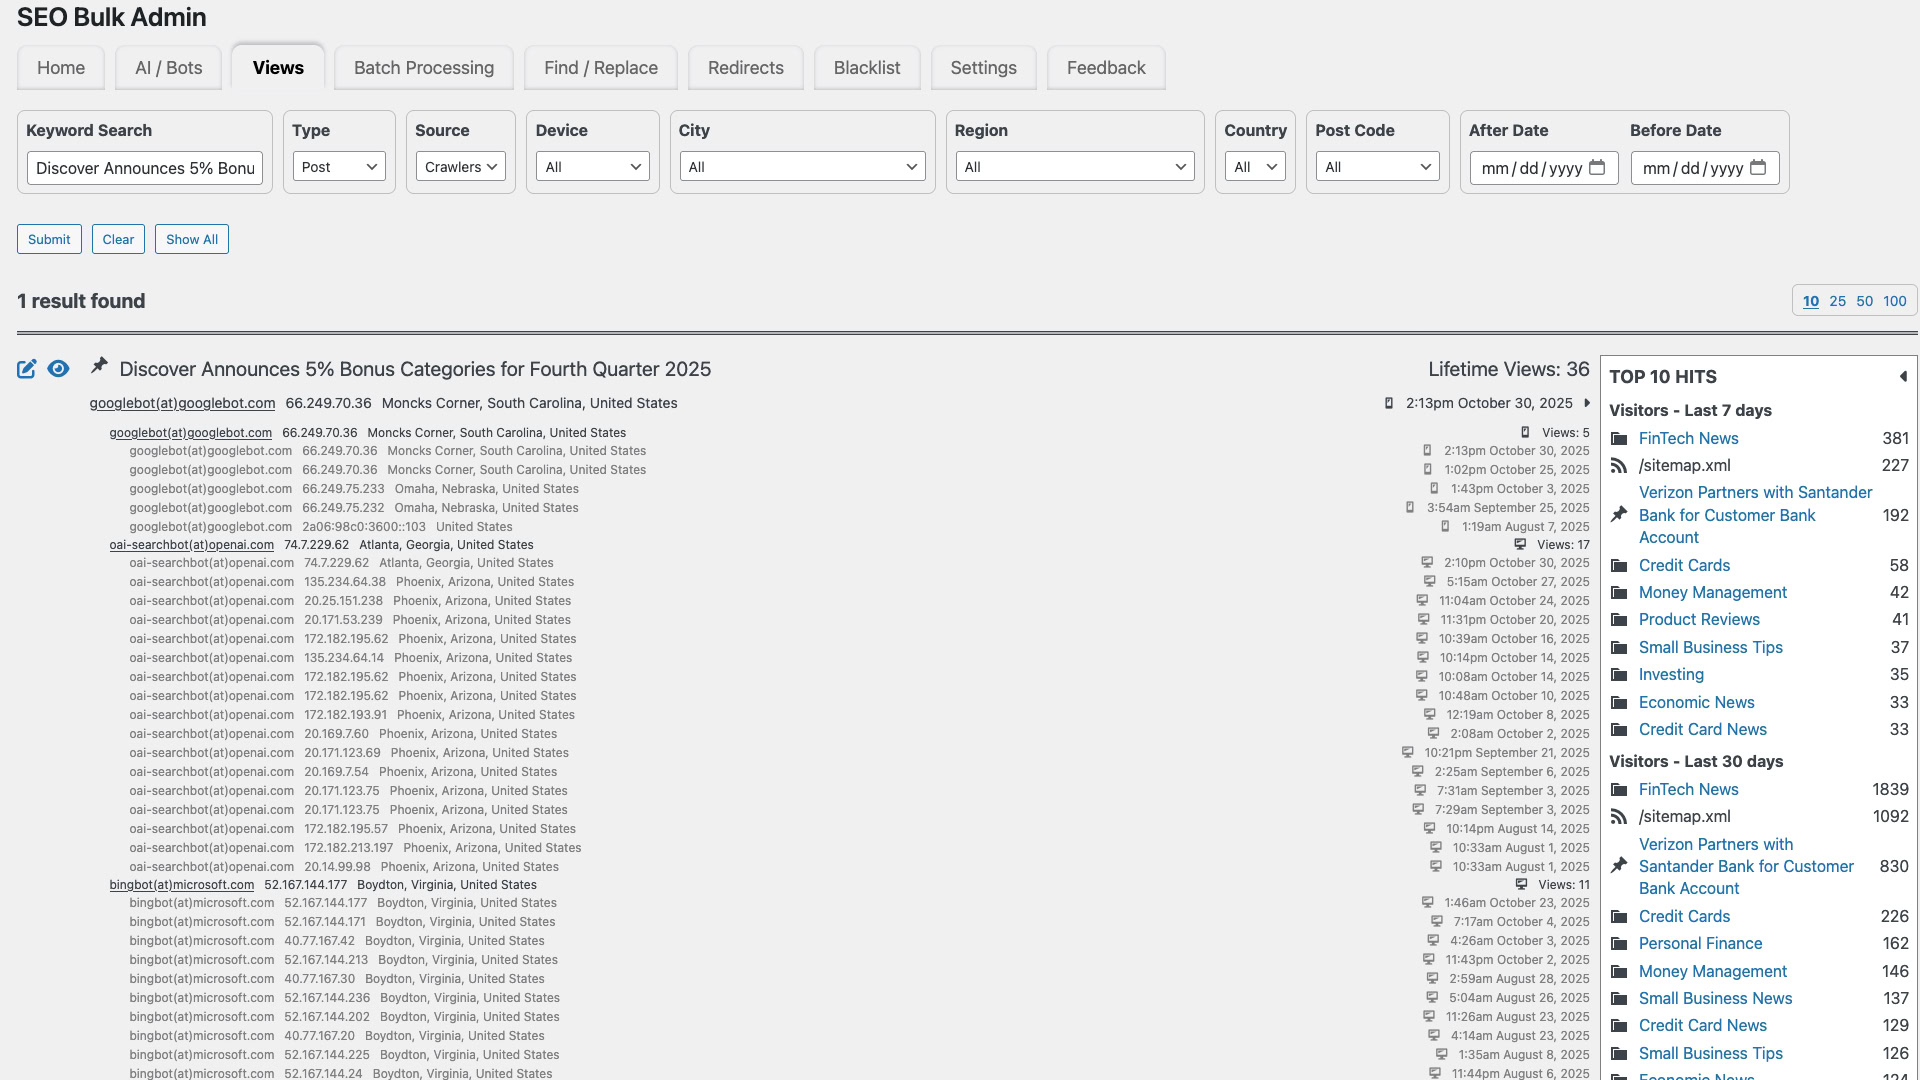Expand the 2:13pm October 30 visit entry arrow
This screenshot has width=1920, height=1080.
[1587, 403]
